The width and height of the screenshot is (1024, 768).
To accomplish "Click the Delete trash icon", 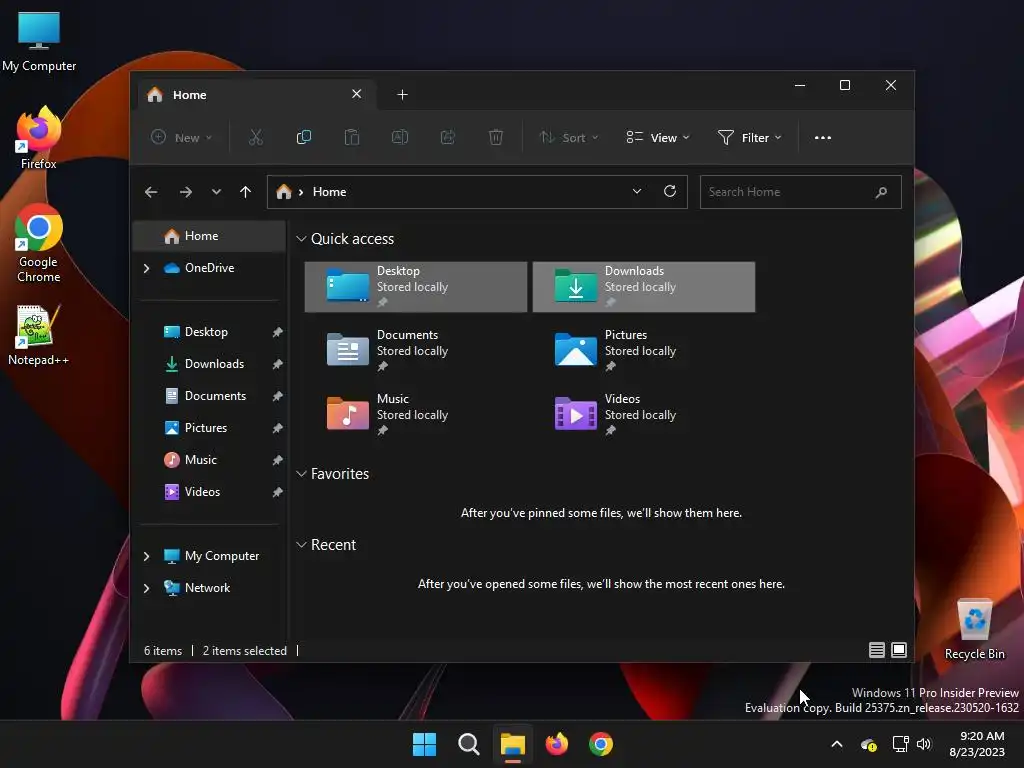I will pyautogui.click(x=496, y=137).
